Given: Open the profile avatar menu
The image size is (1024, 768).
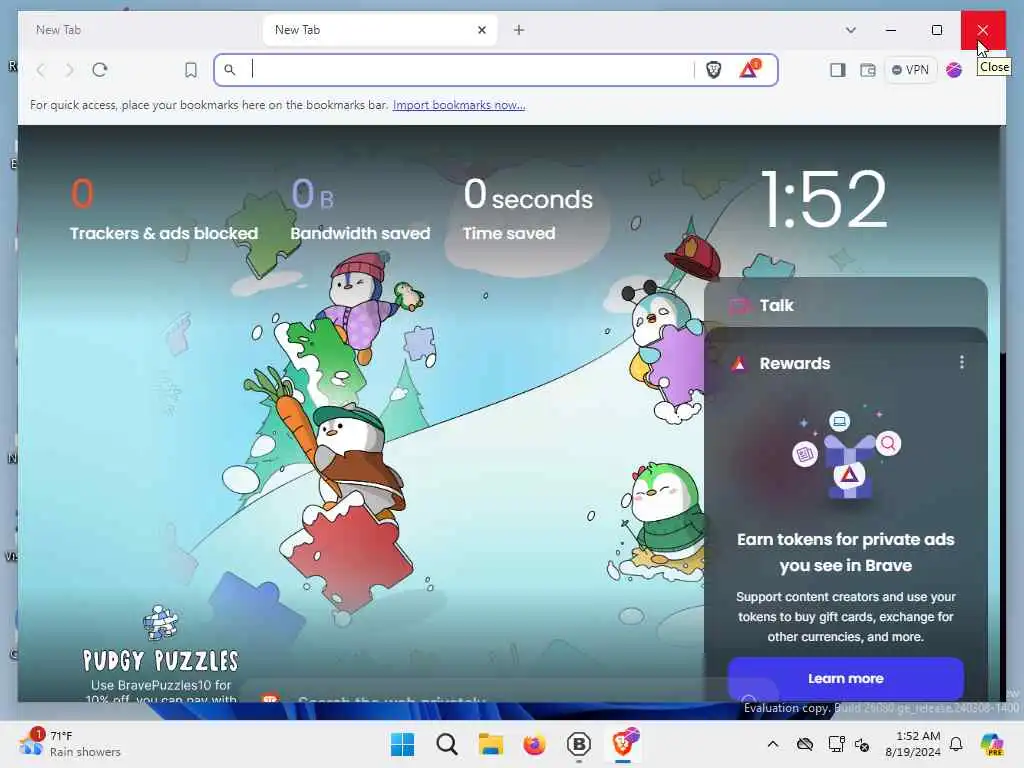Looking at the screenshot, I should point(954,70).
